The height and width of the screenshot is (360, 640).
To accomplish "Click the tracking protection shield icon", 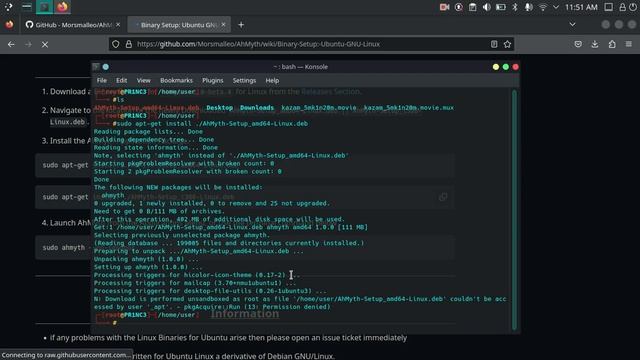I will coord(116,44).
